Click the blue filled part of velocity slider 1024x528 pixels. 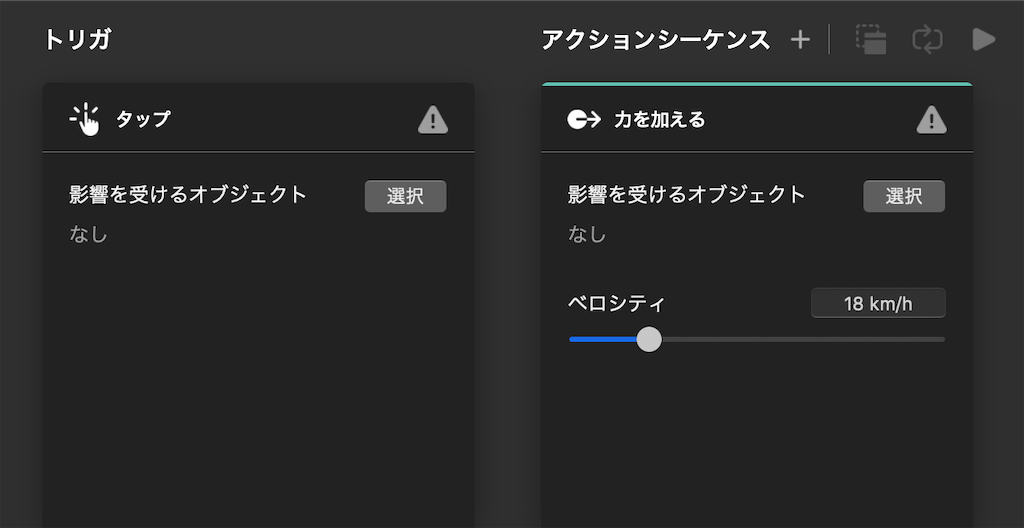603,339
